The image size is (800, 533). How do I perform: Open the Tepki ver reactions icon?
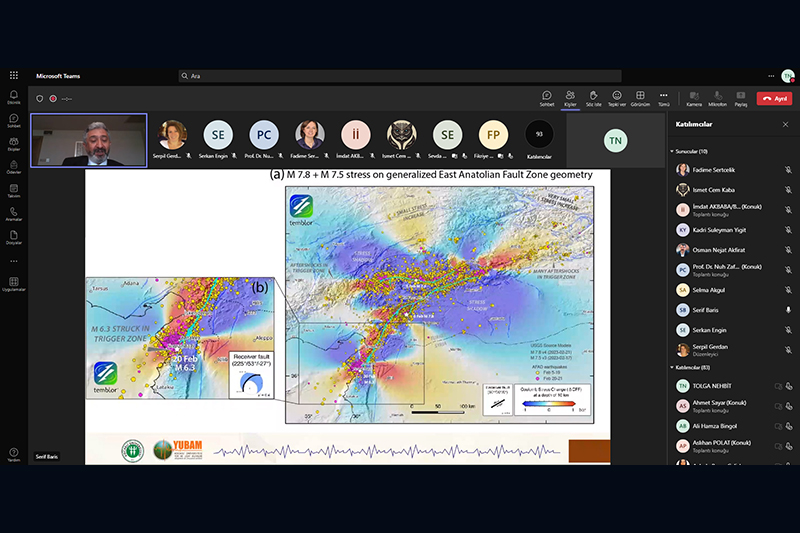617,97
